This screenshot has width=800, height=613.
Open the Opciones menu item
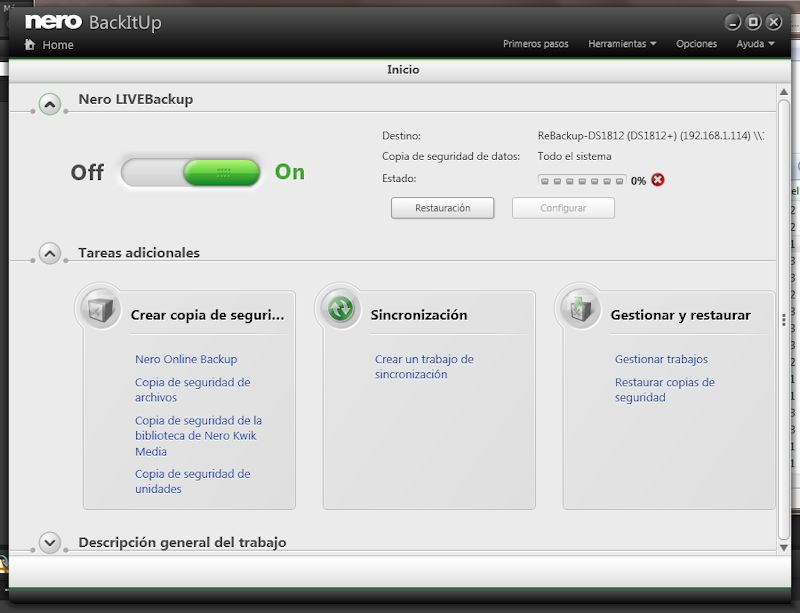696,44
